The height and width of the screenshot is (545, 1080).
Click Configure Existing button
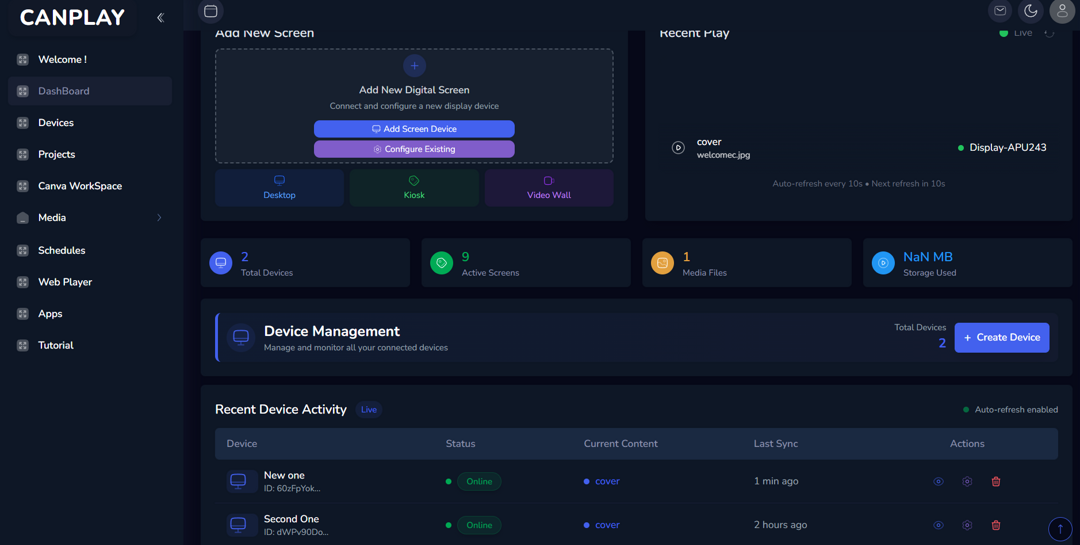pyautogui.click(x=414, y=149)
